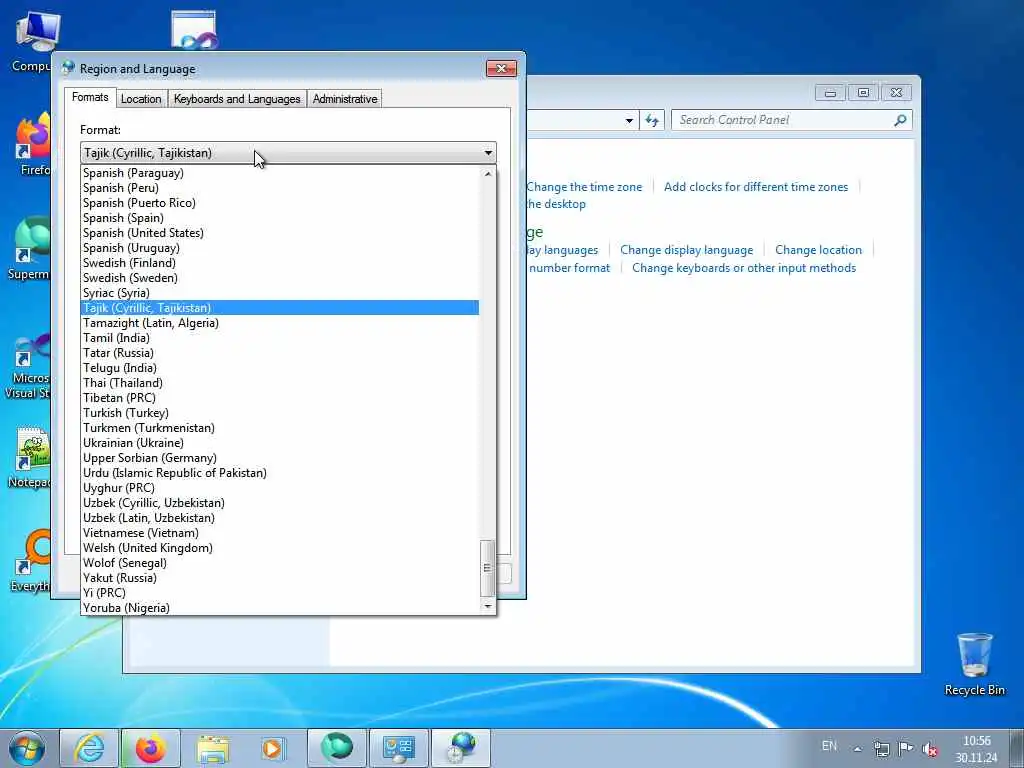The height and width of the screenshot is (768, 1024).
Task: Click Change display language link
Action: [686, 250]
